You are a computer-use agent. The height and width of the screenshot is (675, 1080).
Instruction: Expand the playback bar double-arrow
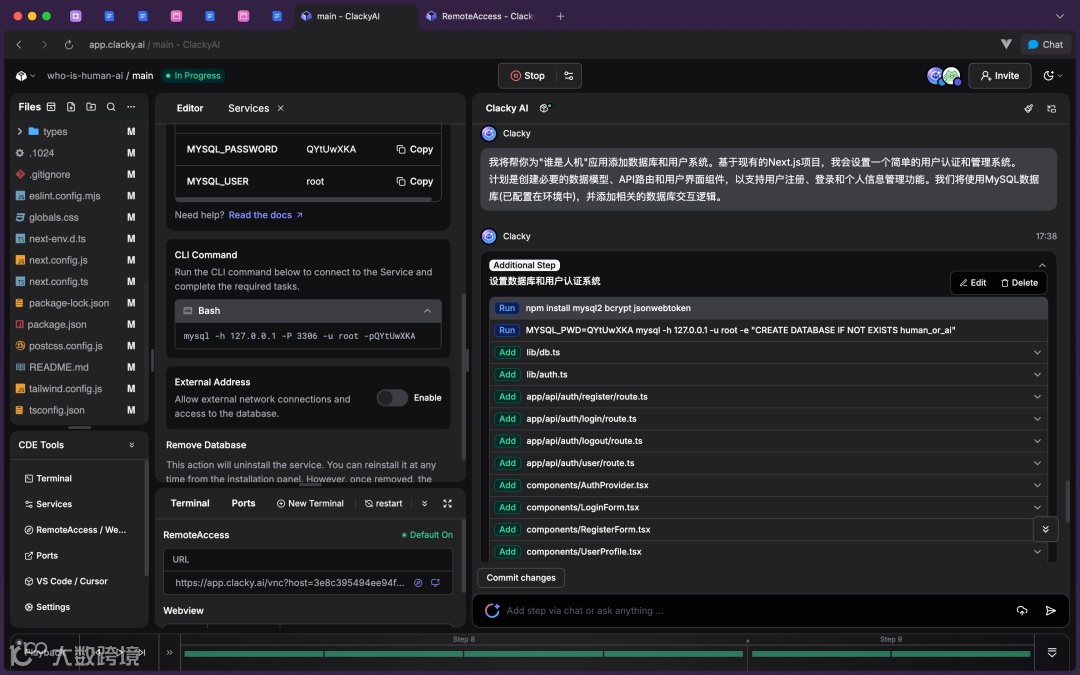point(169,652)
